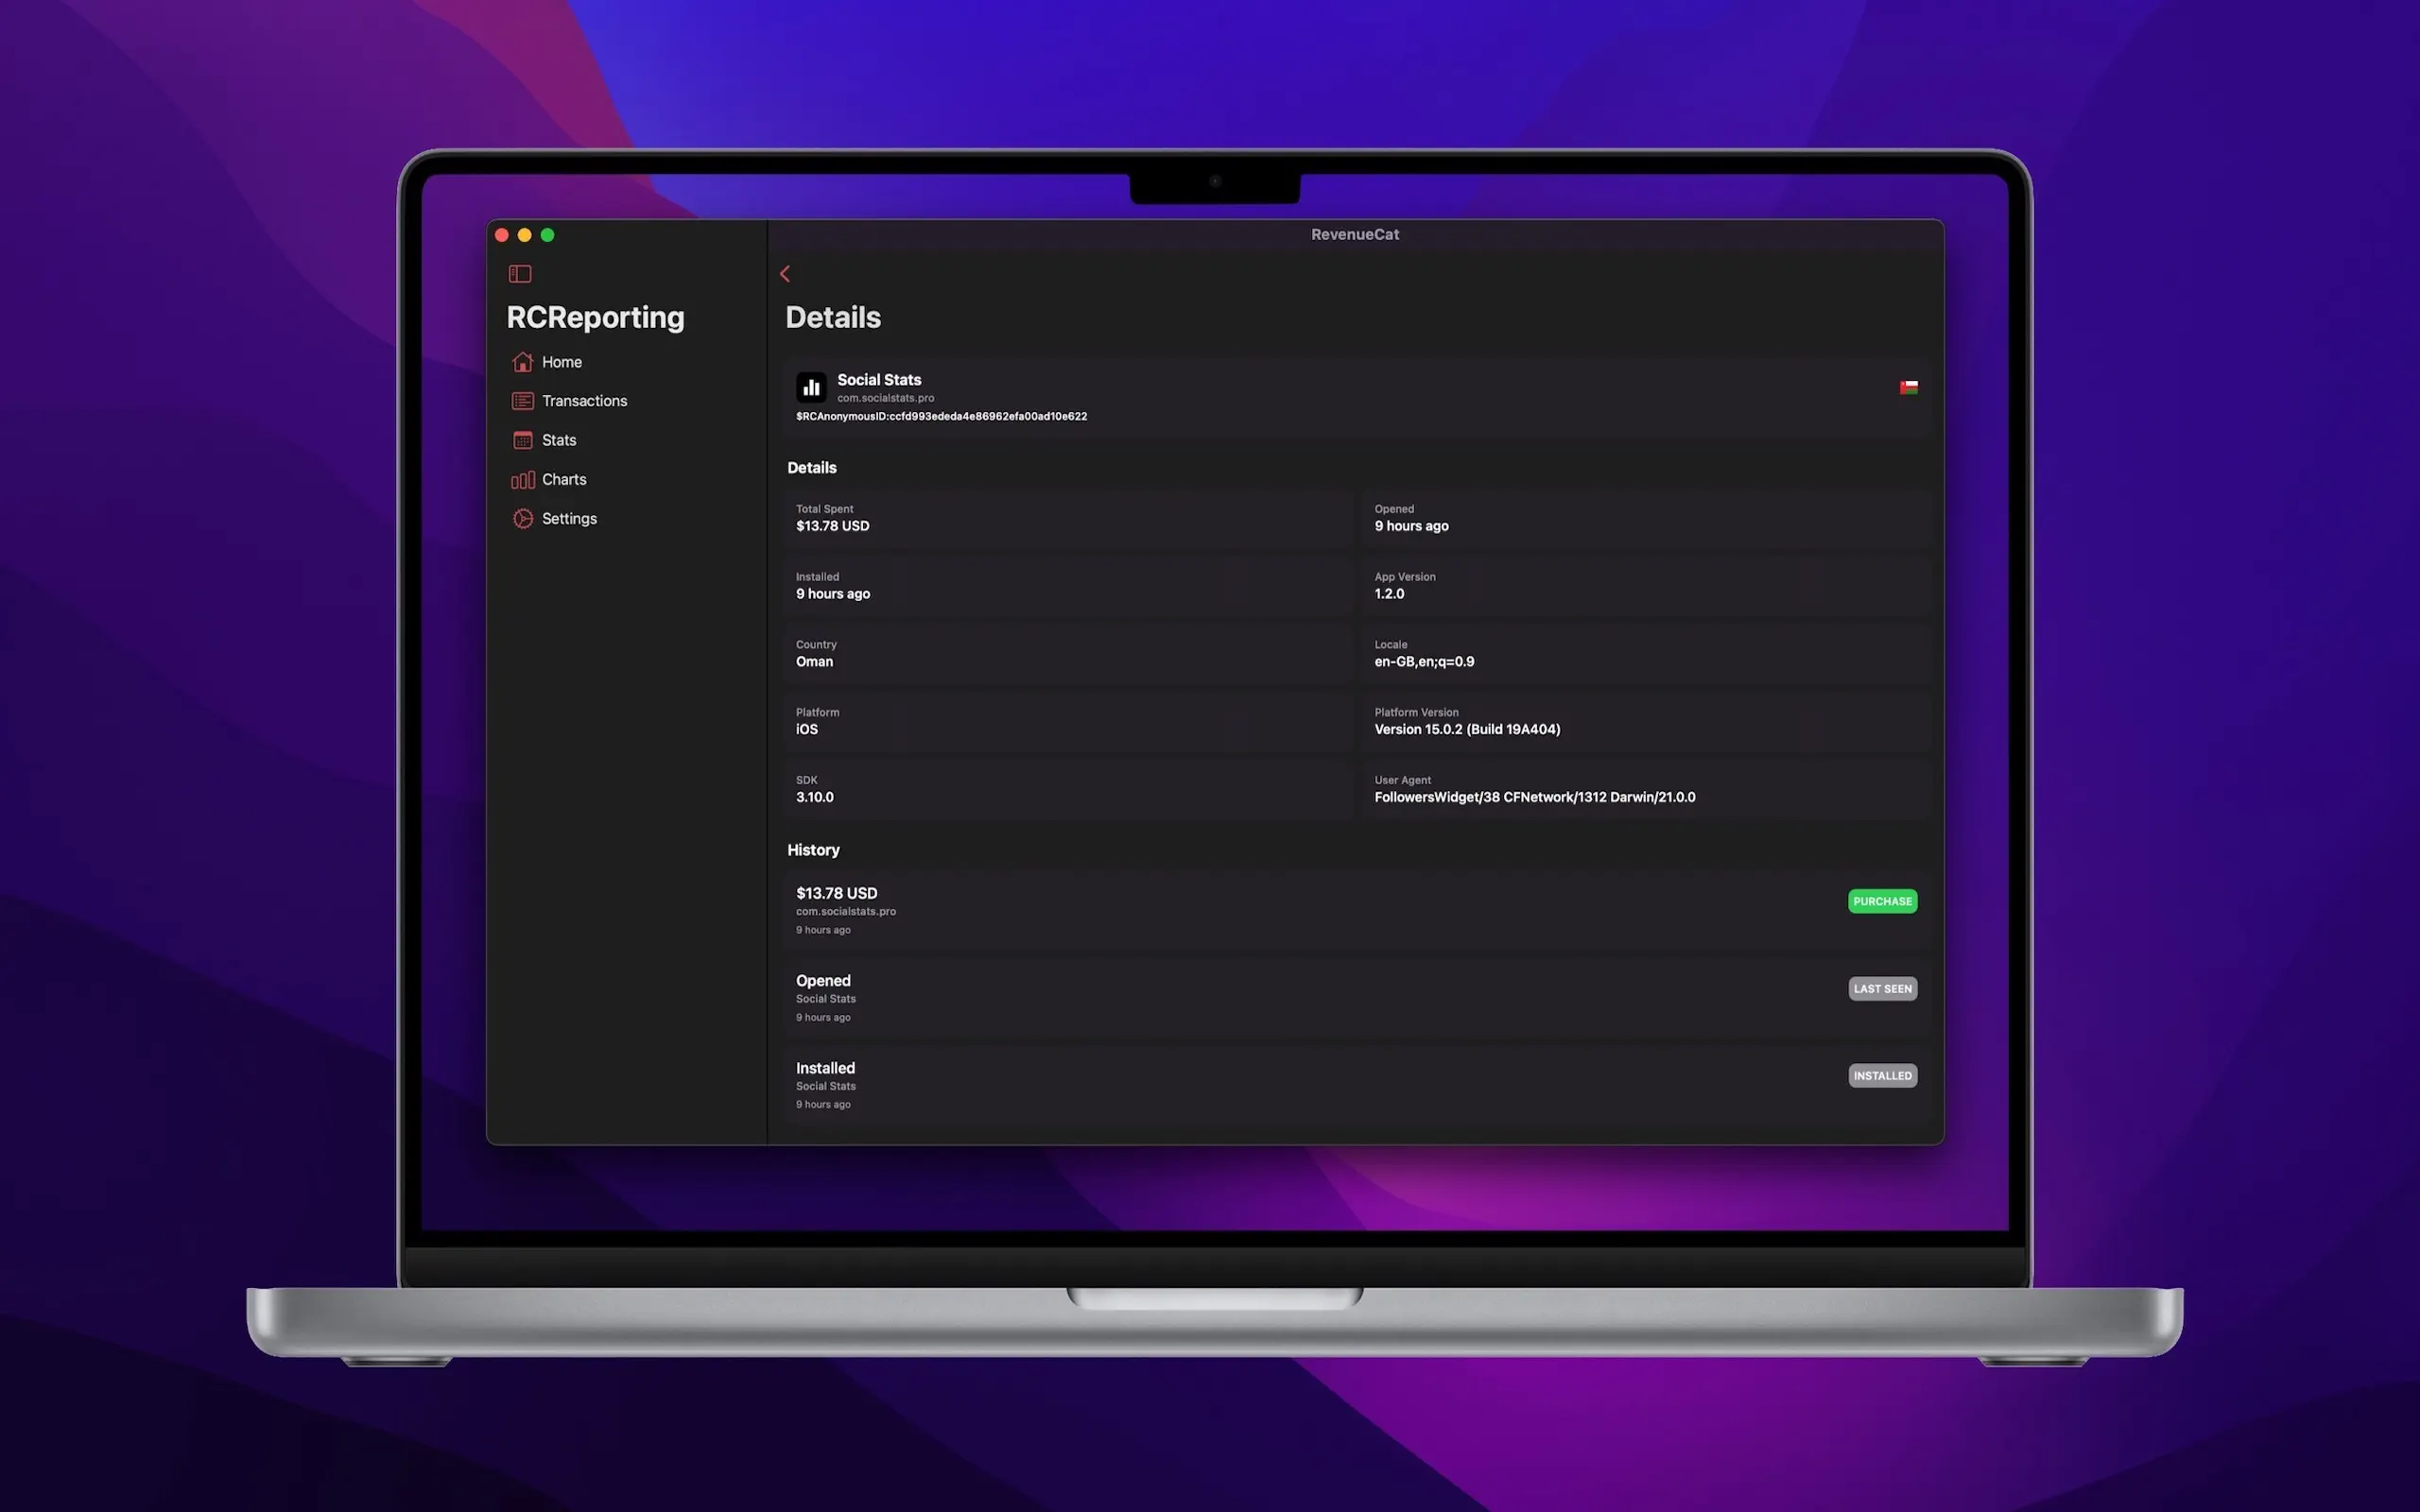Click the Stats calendar icon
The height and width of the screenshot is (1512, 2420).
(x=522, y=440)
